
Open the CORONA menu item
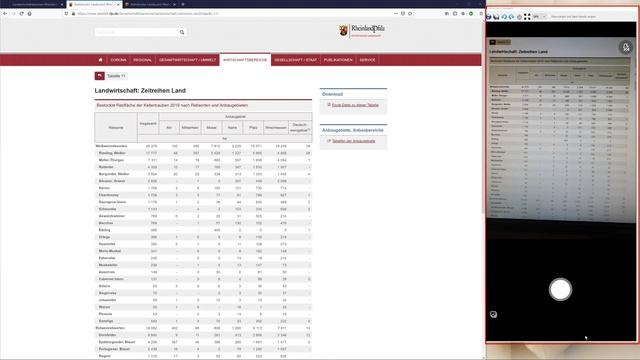tap(118, 60)
